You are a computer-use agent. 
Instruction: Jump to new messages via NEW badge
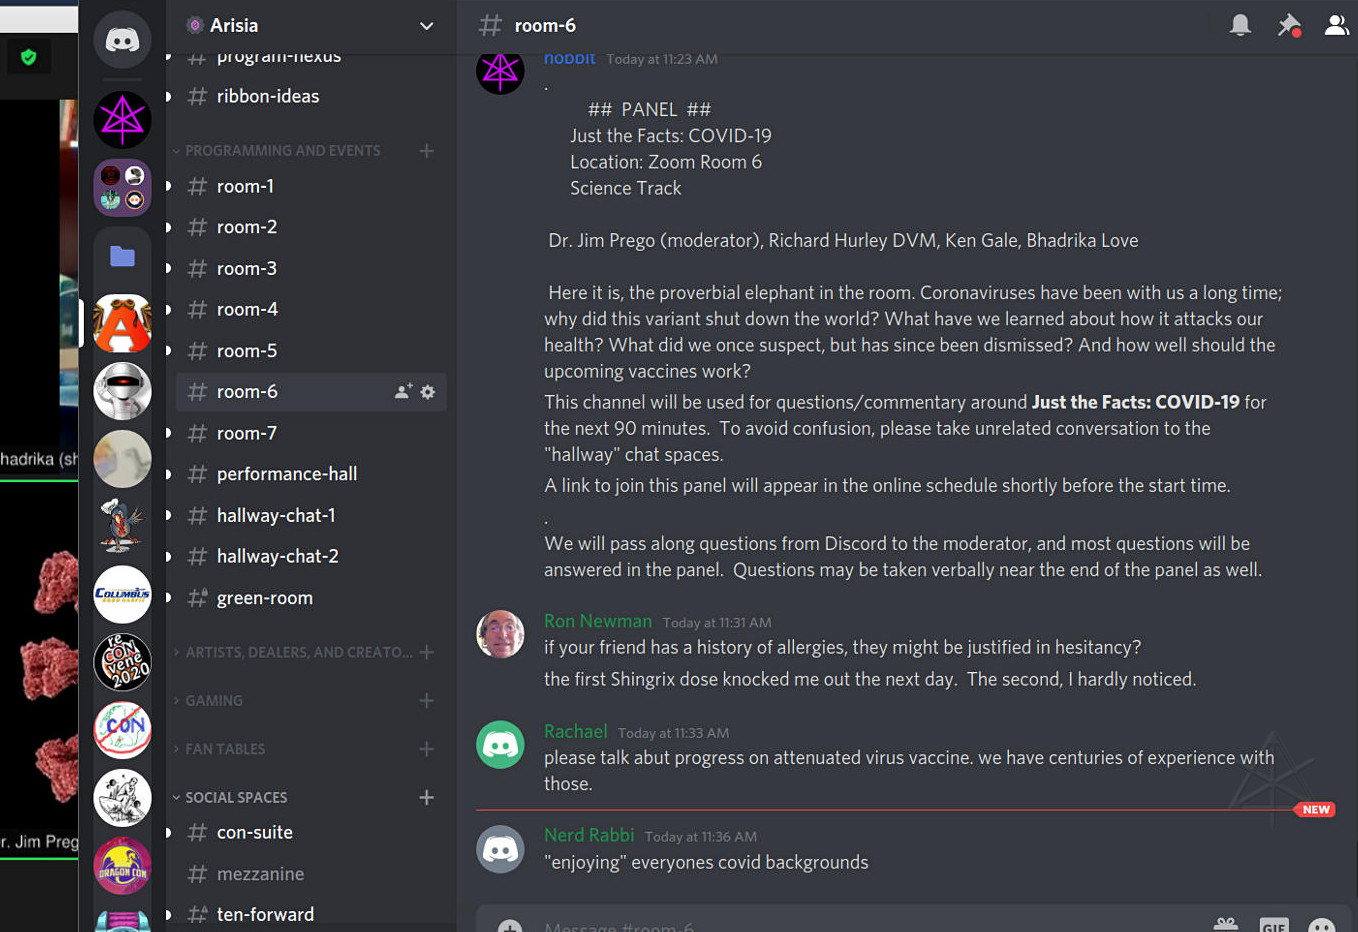(x=1316, y=810)
